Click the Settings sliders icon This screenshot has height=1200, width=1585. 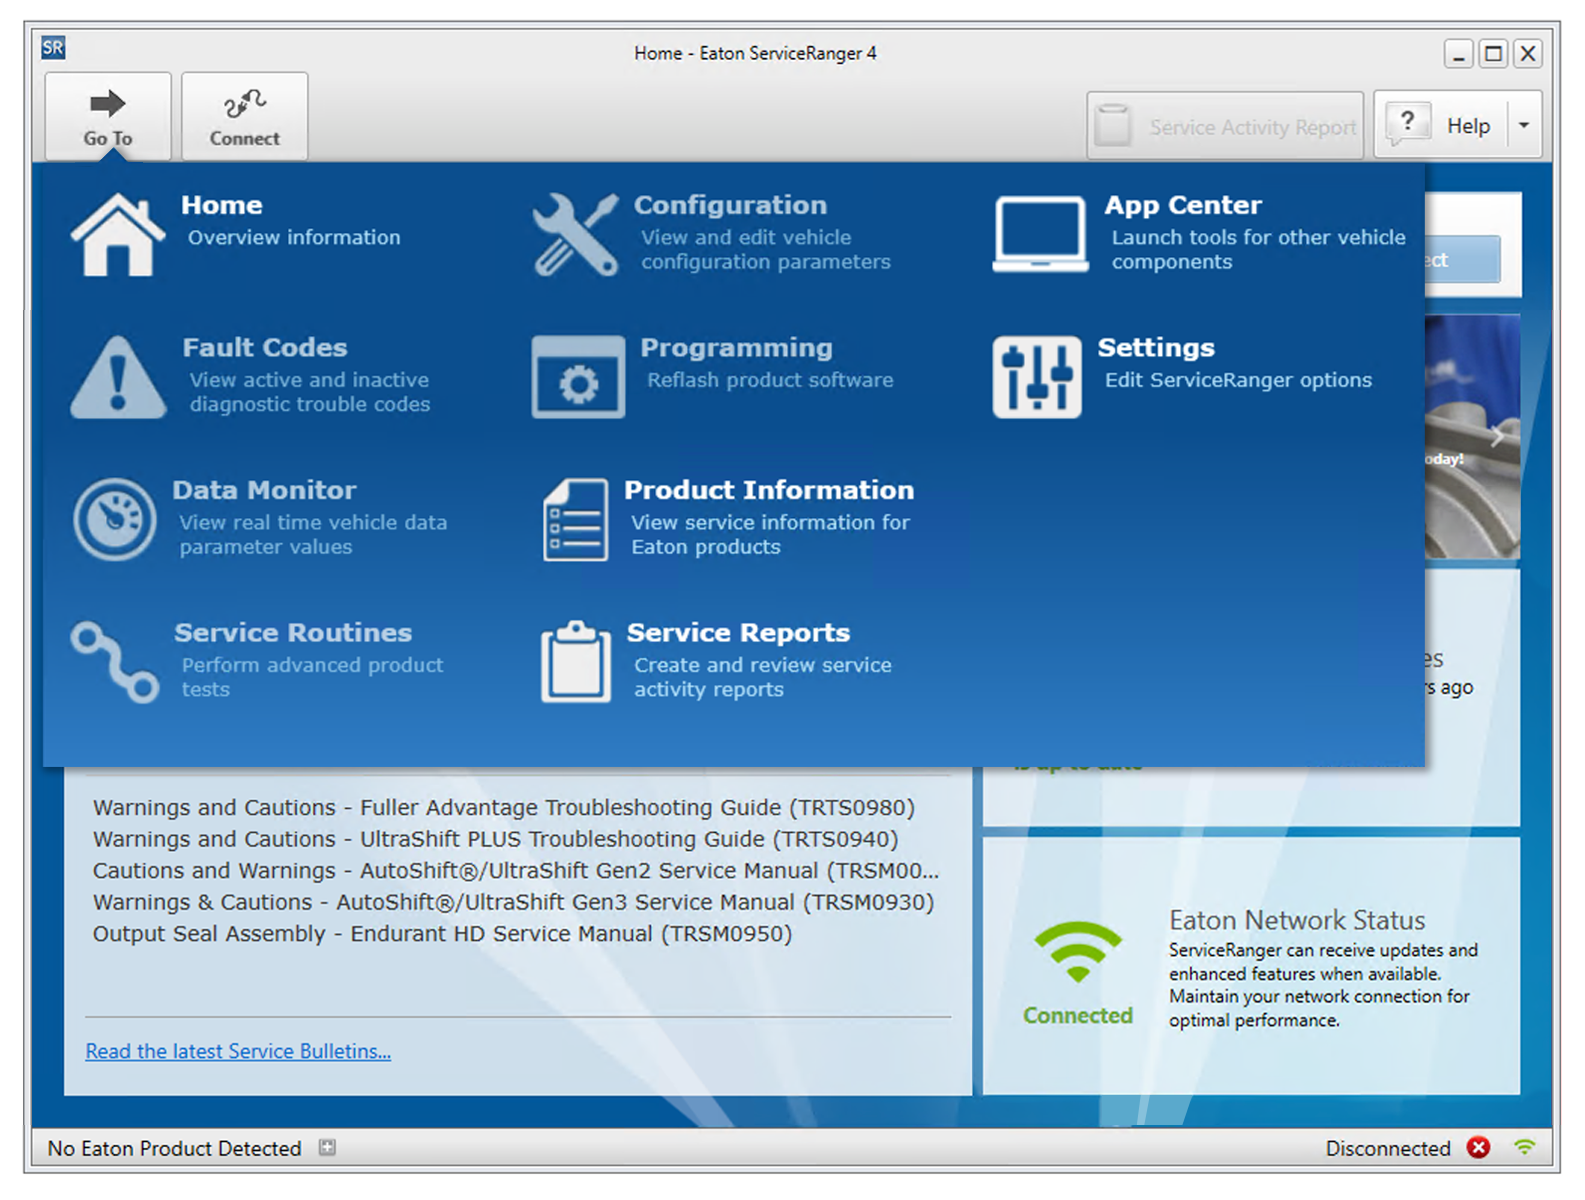1037,377
